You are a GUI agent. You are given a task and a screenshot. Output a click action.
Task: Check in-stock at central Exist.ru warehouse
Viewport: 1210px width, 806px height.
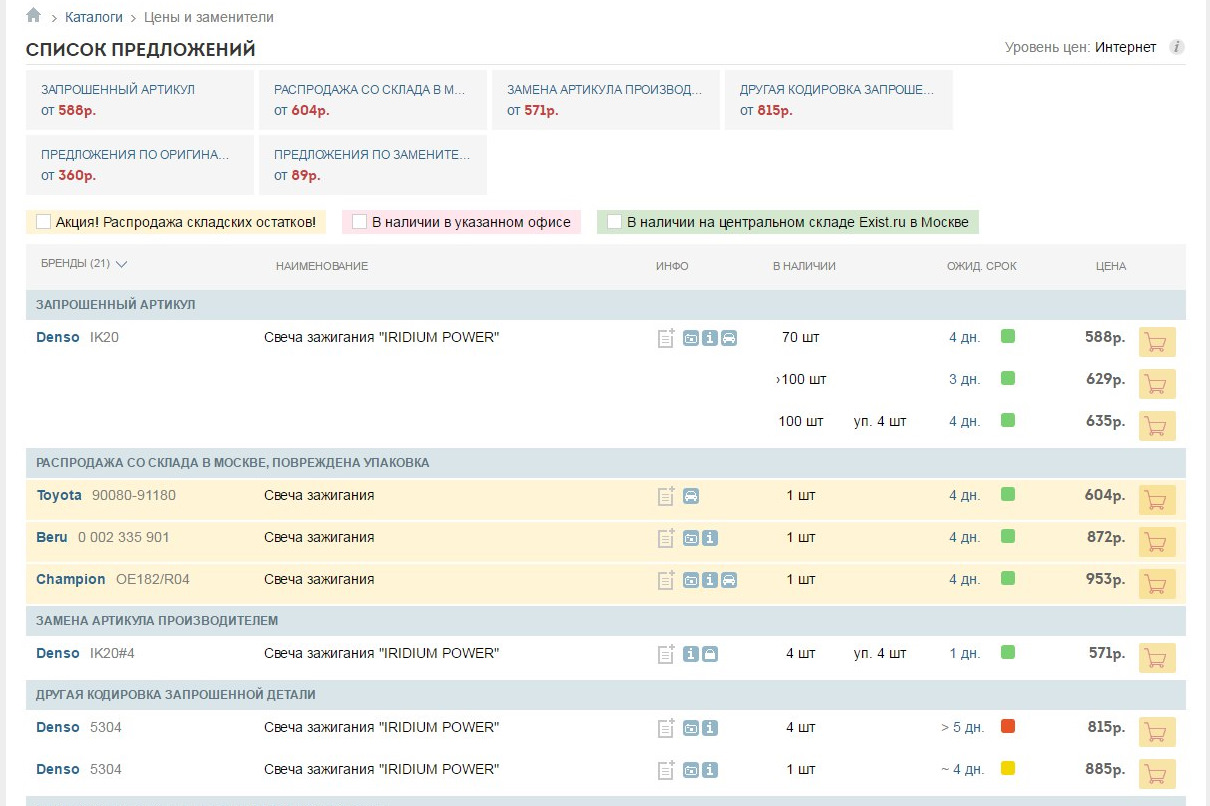[x=614, y=222]
